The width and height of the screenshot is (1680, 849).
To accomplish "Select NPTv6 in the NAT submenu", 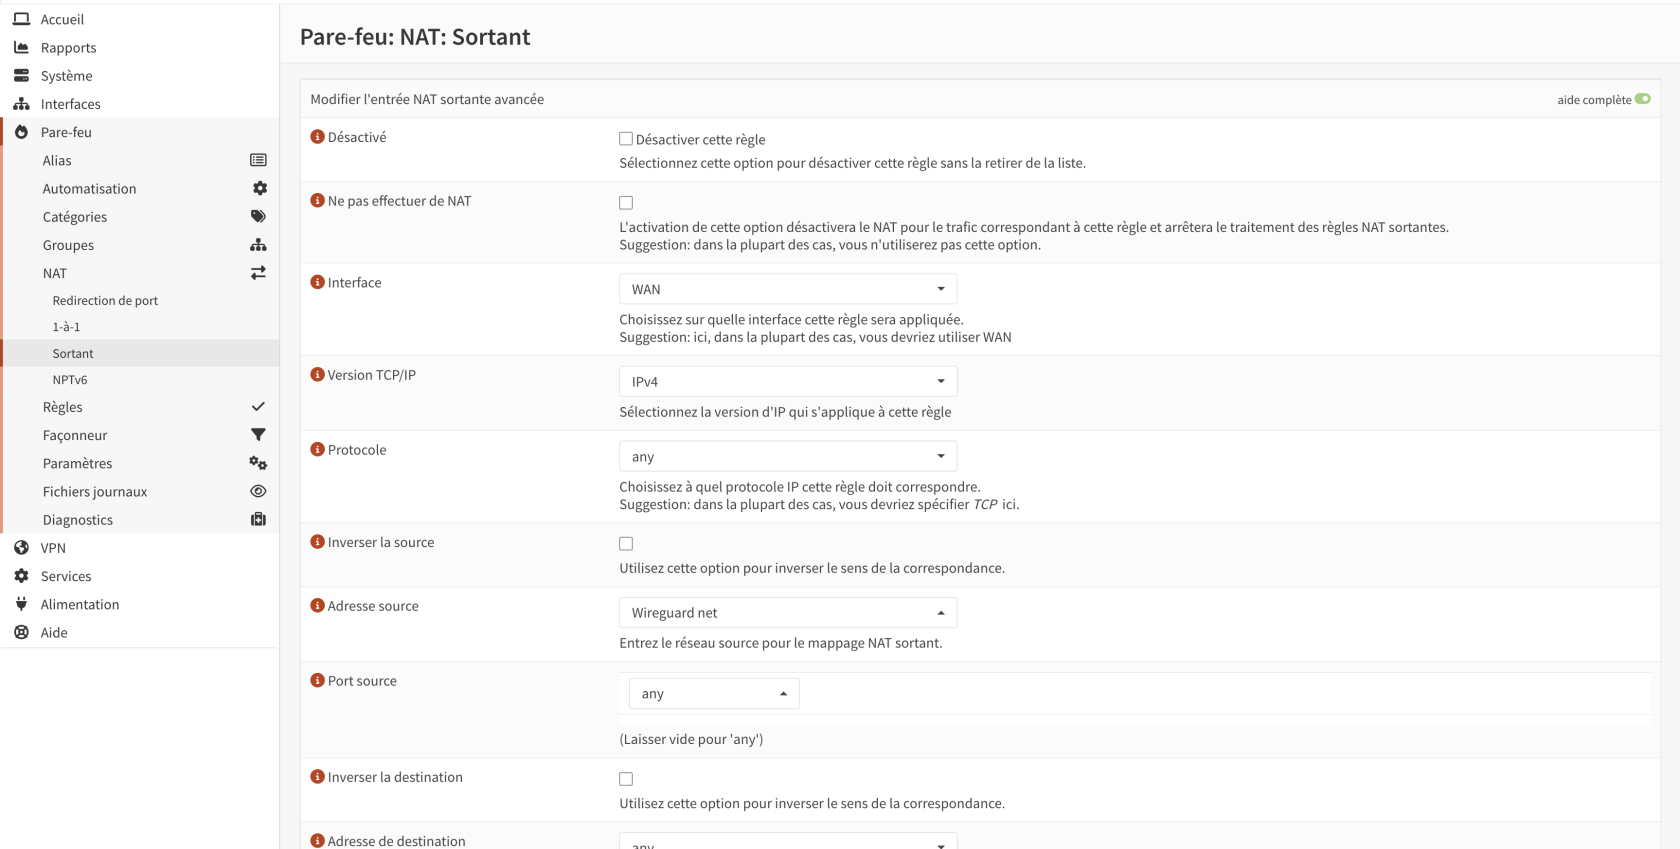I will pos(70,380).
